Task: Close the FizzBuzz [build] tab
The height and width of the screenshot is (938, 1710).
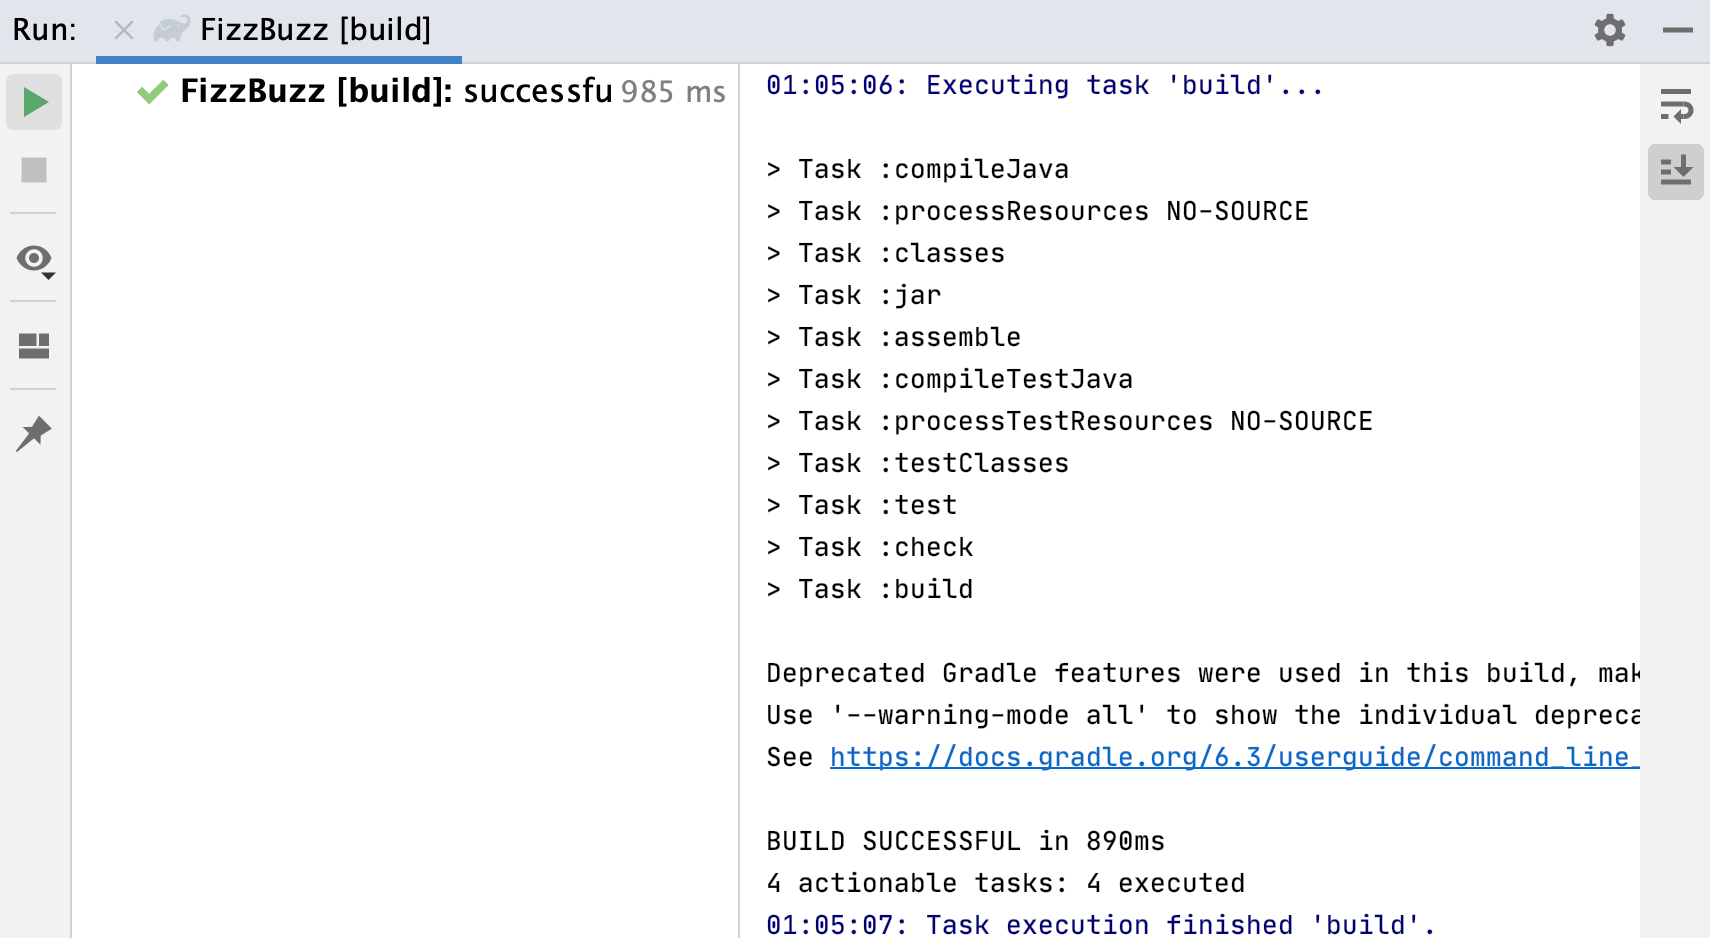Action: [122, 30]
